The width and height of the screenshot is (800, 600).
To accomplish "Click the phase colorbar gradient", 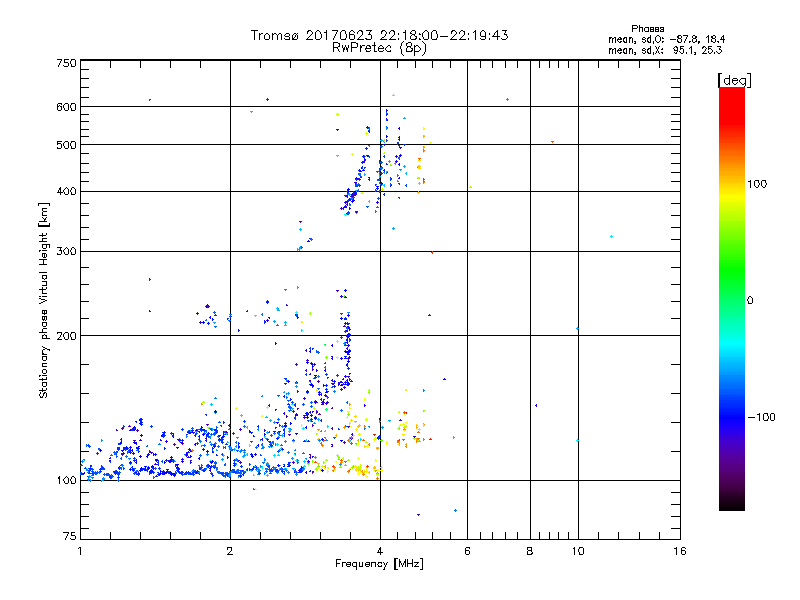I will click(732, 298).
